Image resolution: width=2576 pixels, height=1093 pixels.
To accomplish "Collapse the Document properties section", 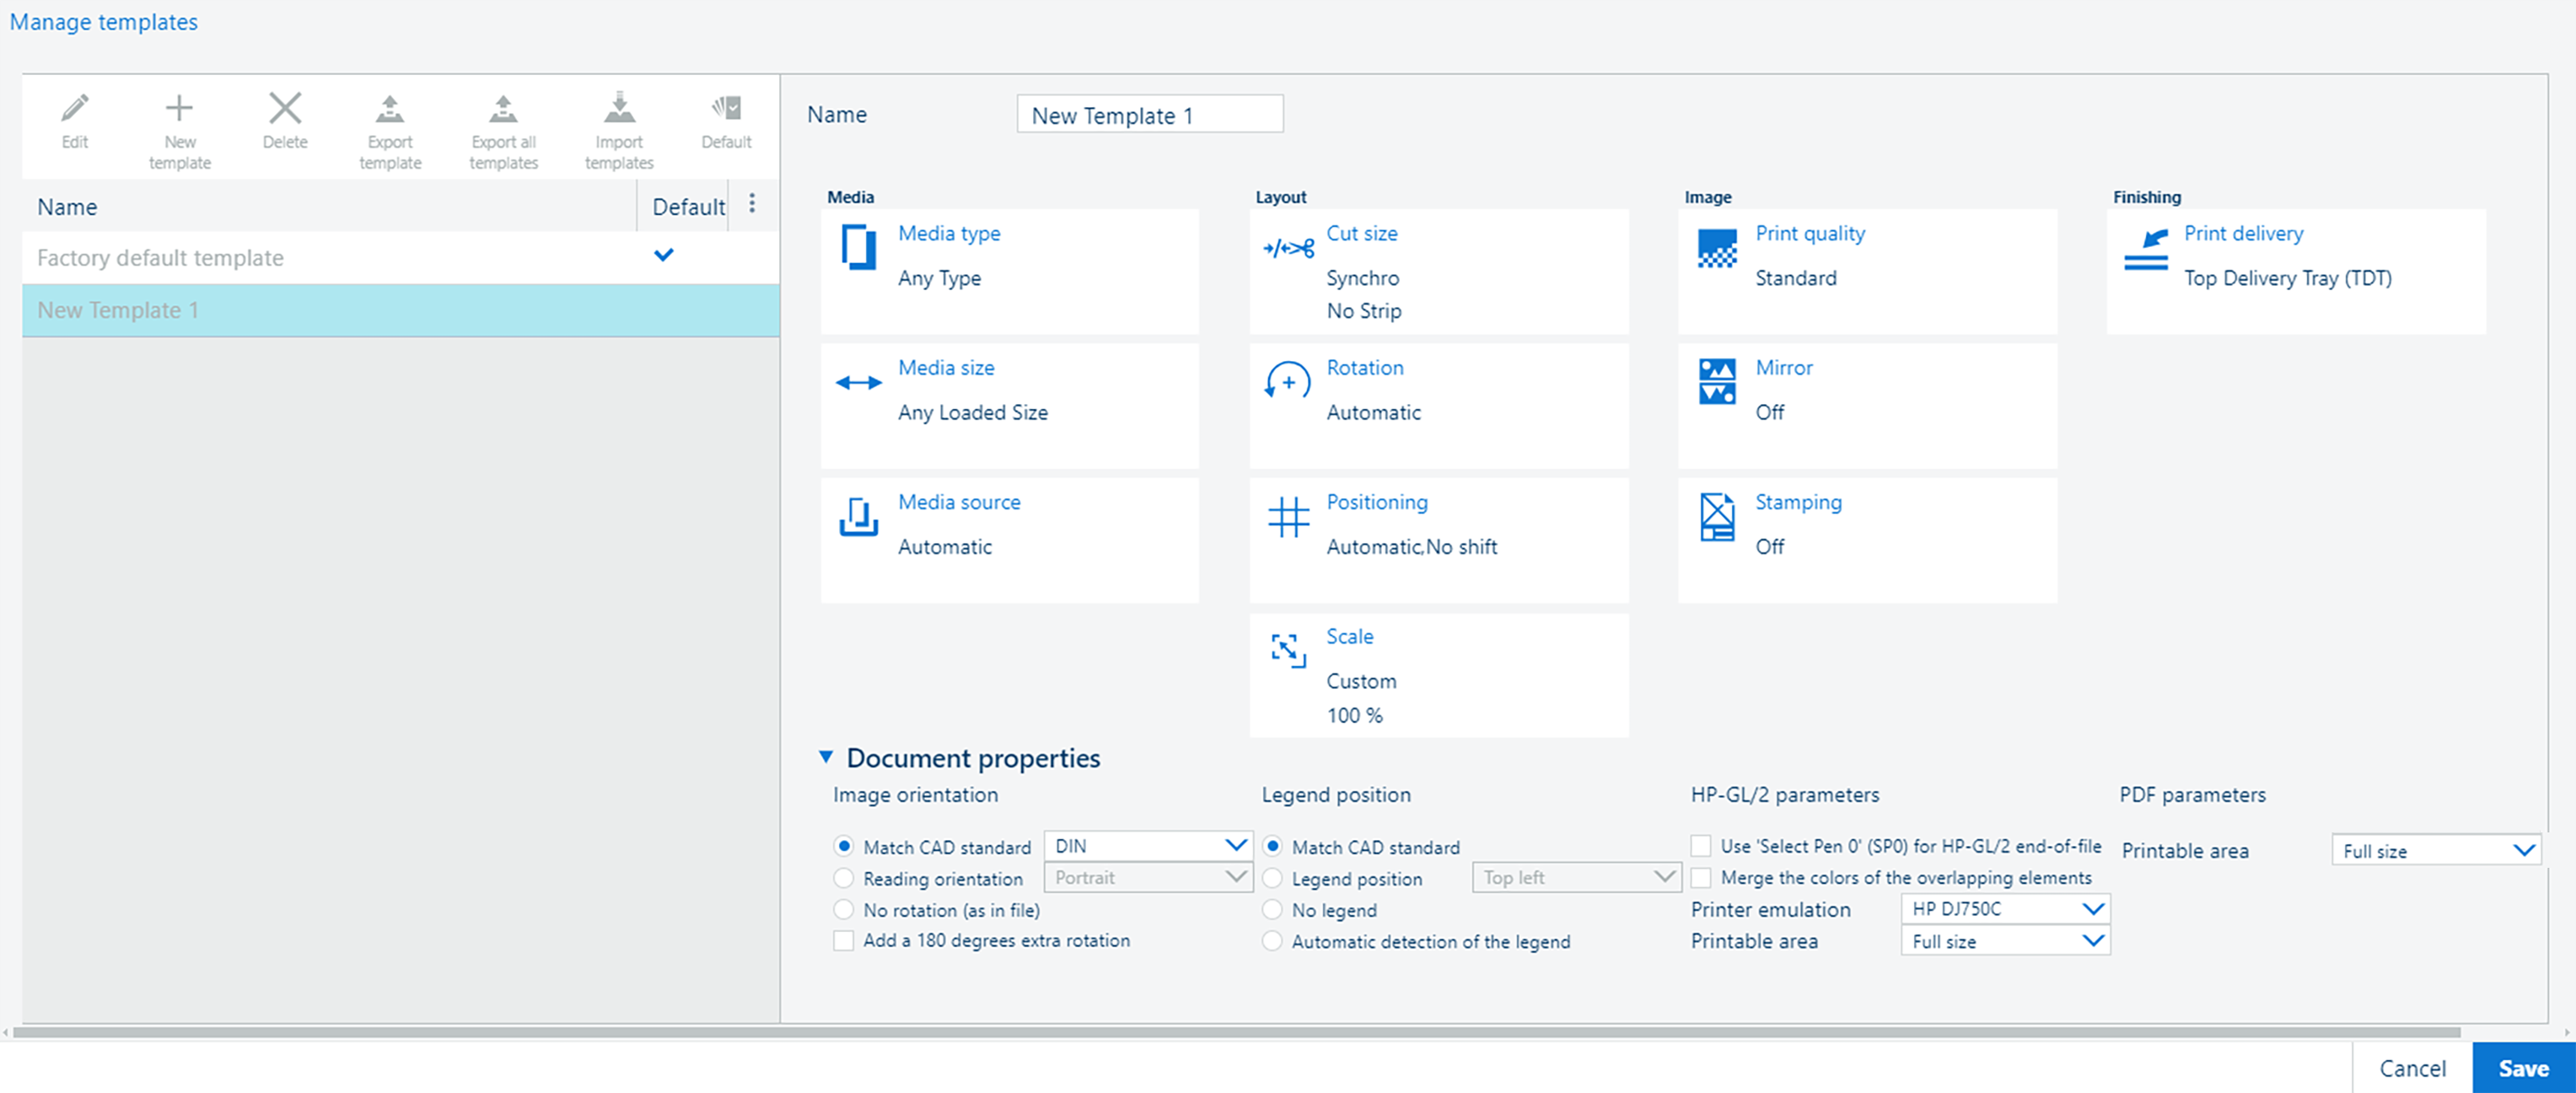I will 826,757.
